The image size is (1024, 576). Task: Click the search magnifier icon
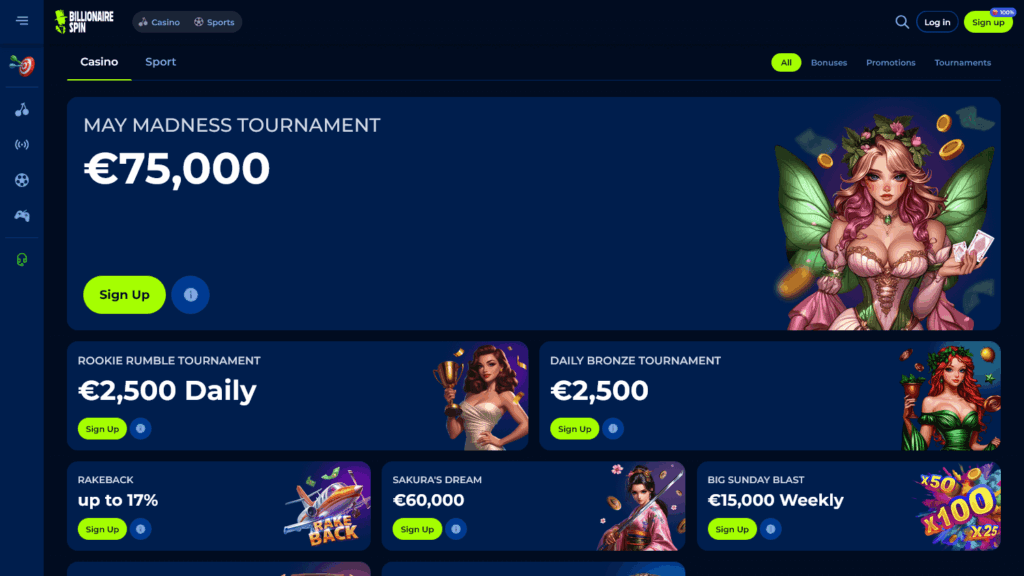point(902,22)
